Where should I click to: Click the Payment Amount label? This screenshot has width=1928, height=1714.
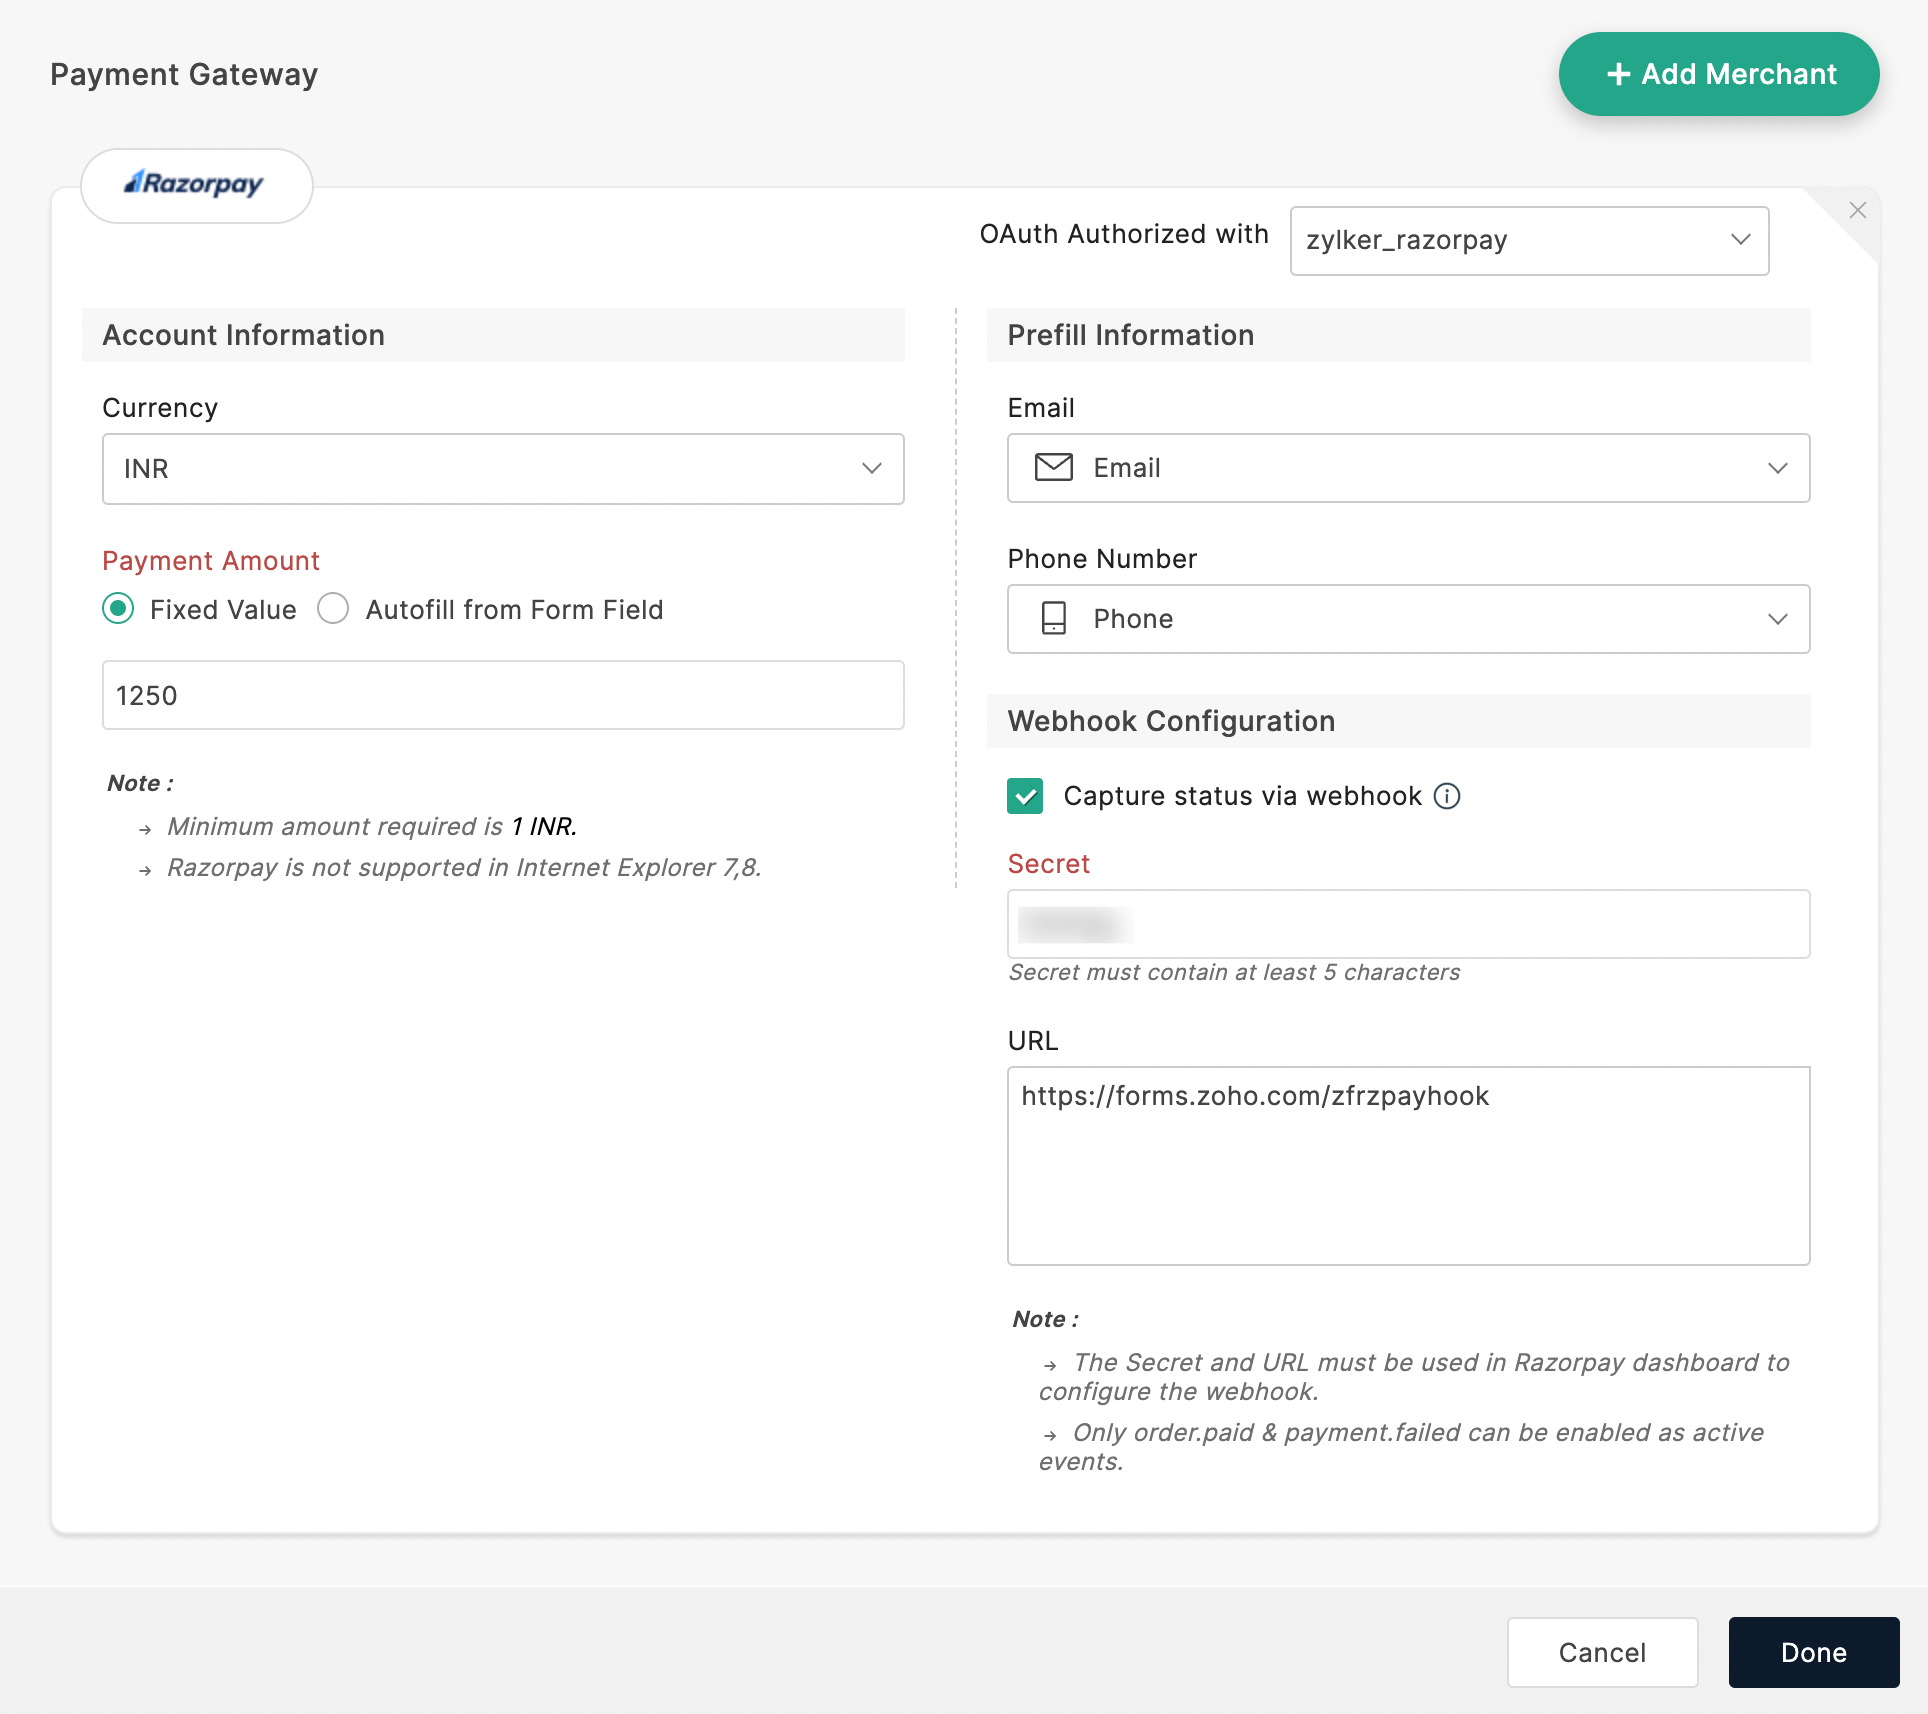coord(211,561)
